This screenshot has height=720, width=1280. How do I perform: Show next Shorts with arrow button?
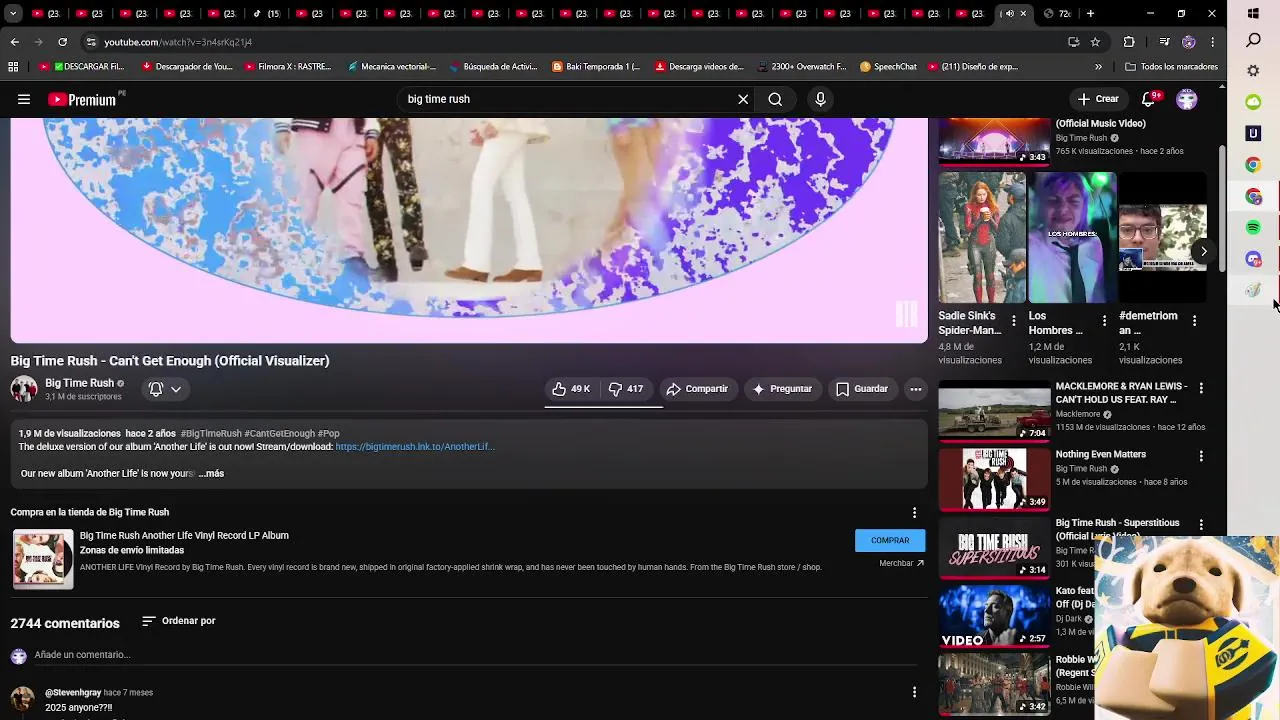[x=1204, y=252]
